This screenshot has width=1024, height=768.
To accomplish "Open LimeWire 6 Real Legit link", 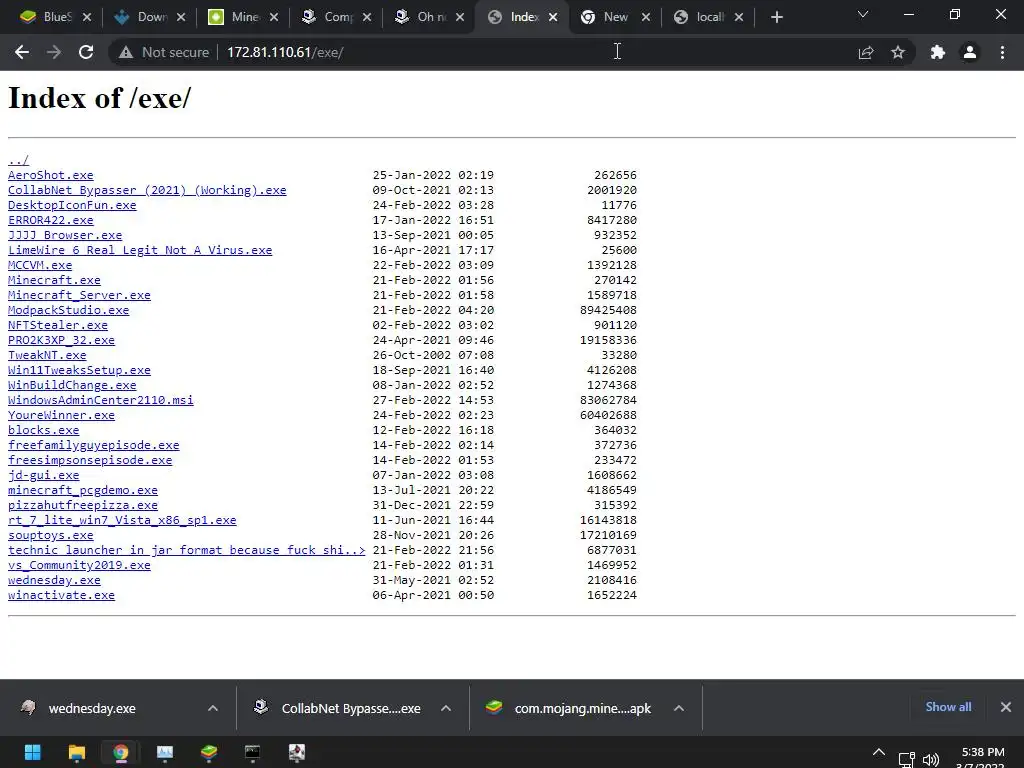I will [x=140, y=250].
